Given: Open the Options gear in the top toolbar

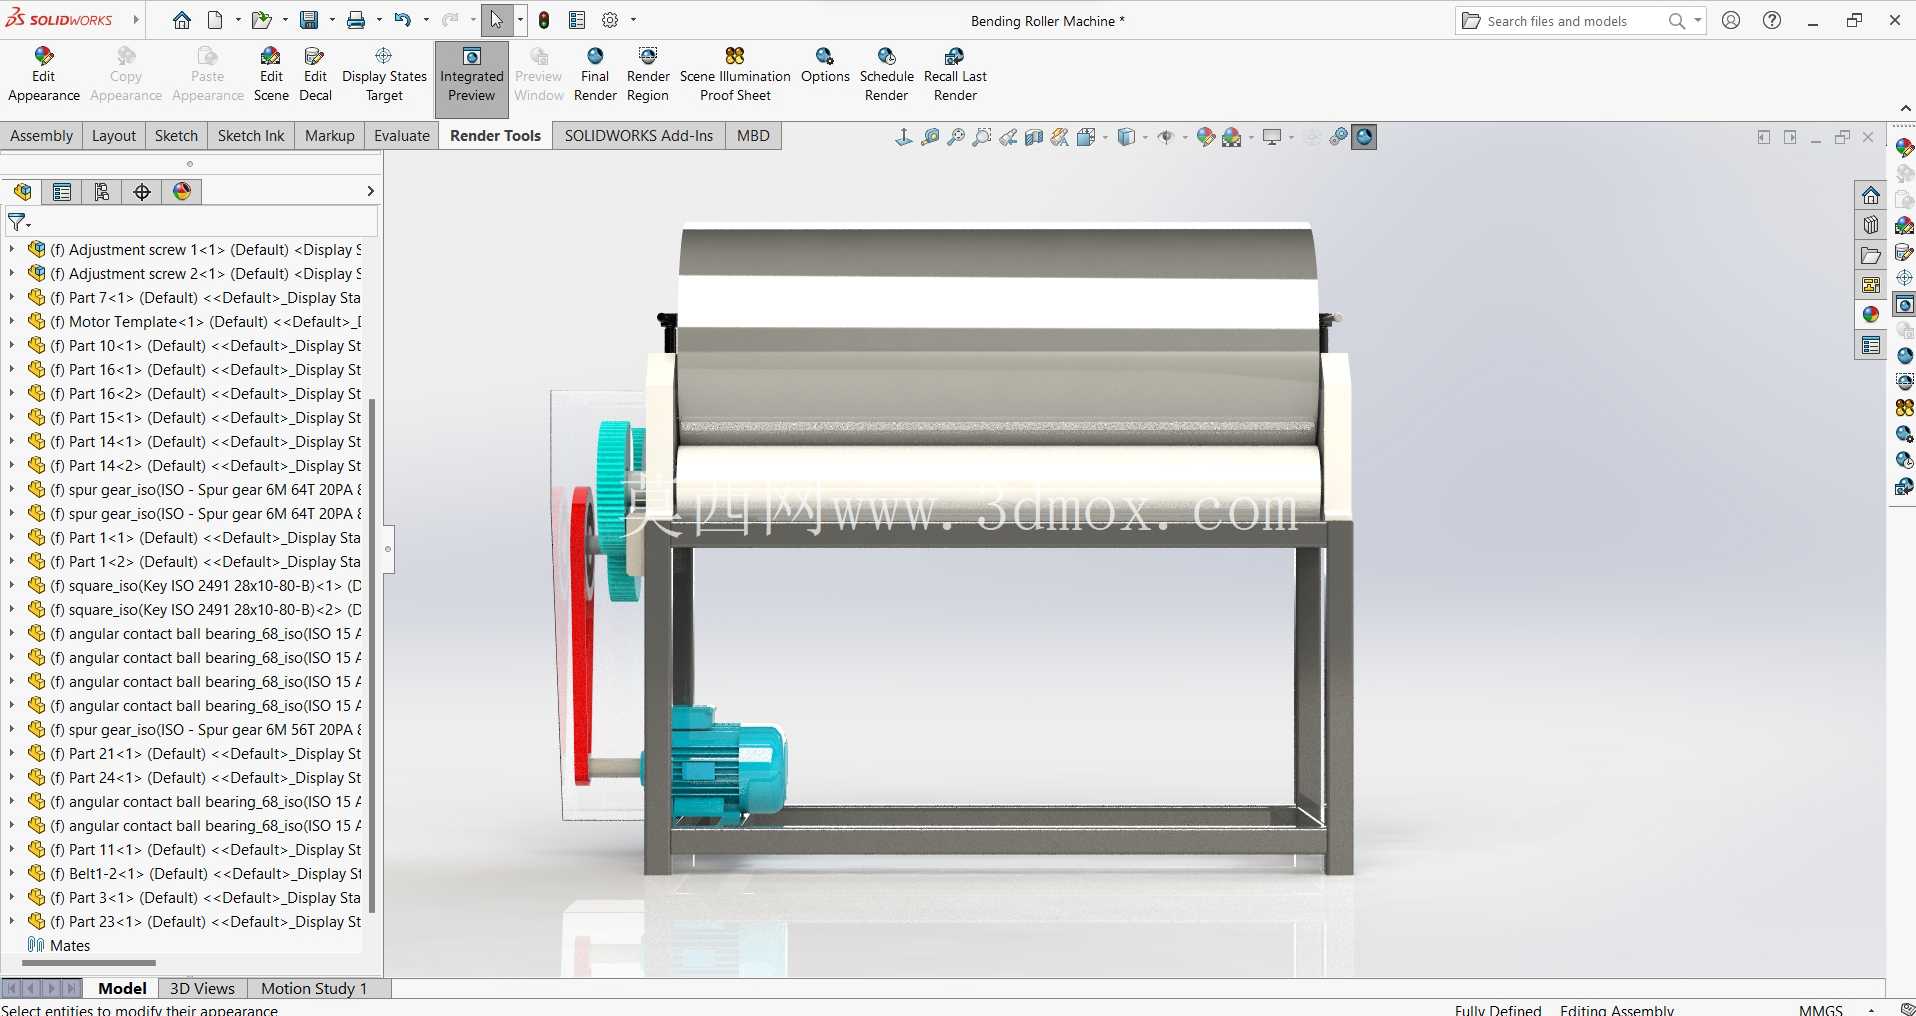Looking at the screenshot, I should (610, 20).
